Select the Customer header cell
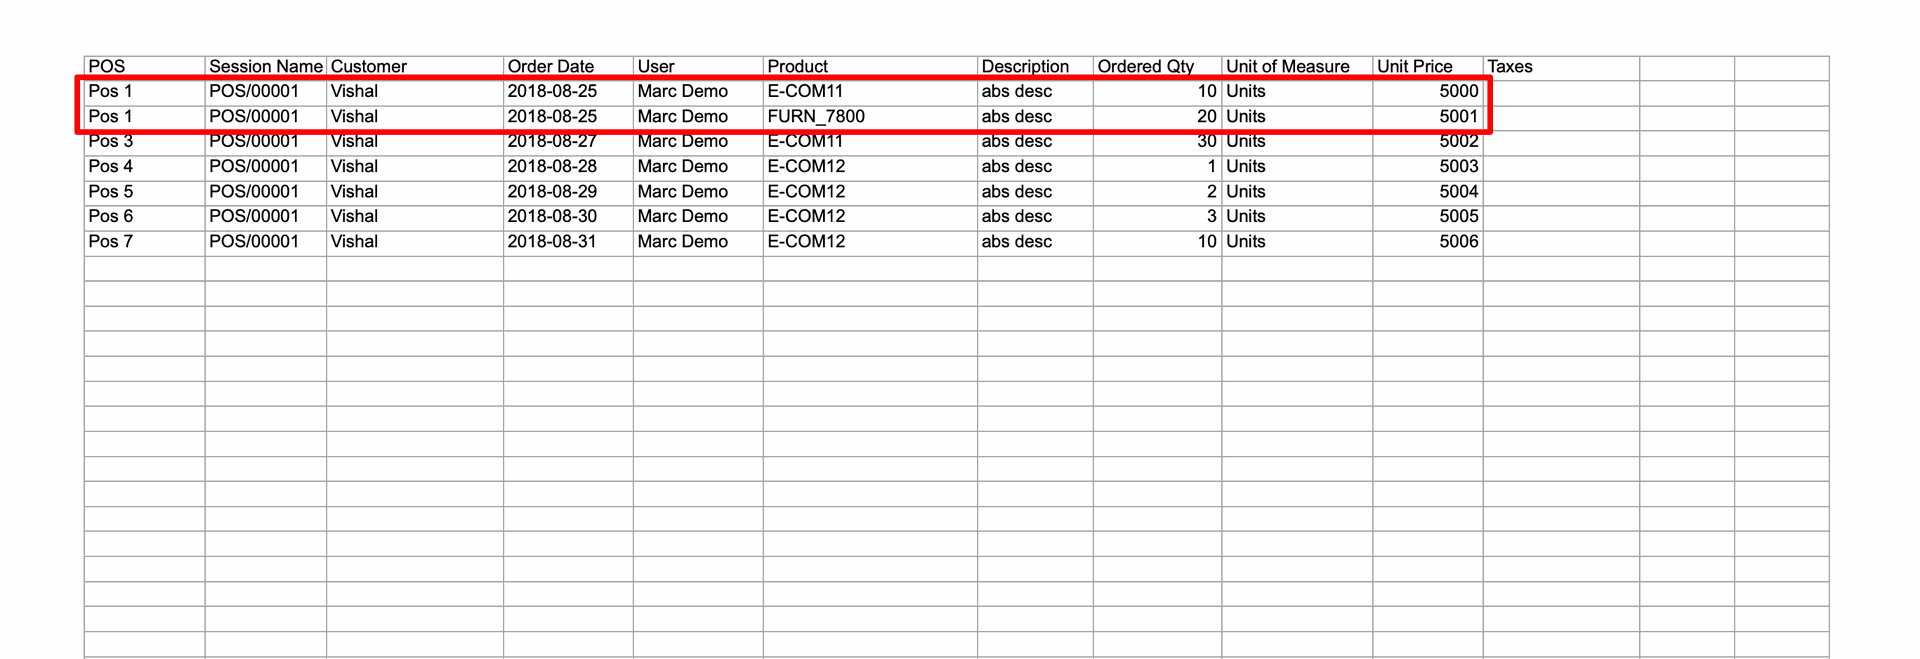 tap(415, 67)
